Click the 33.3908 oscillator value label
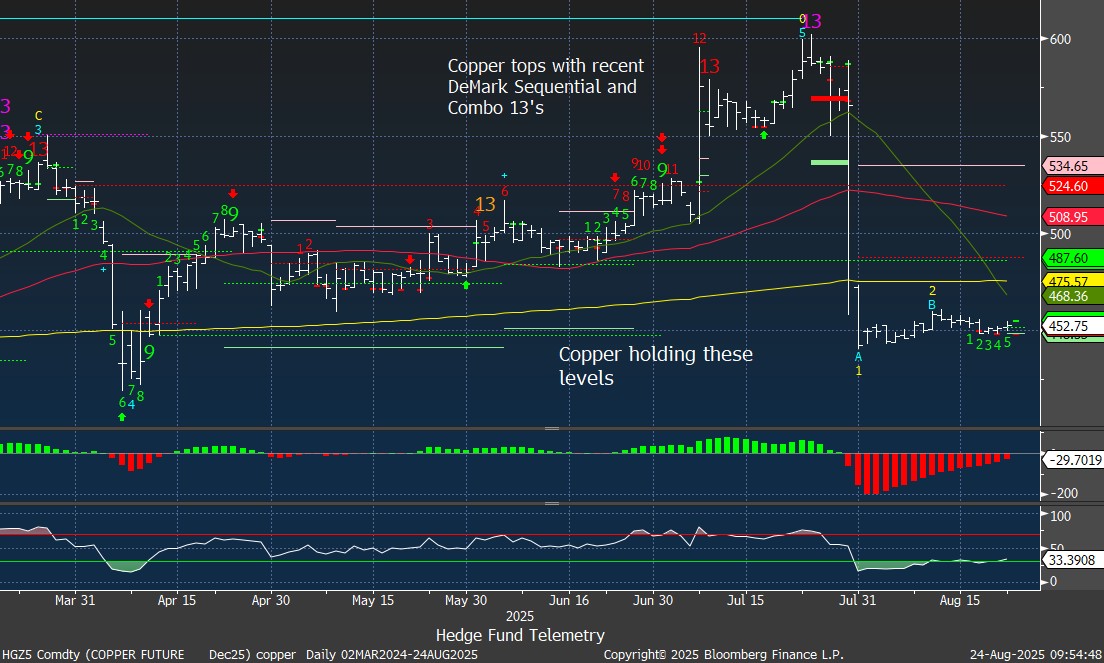Image resolution: width=1104 pixels, height=663 pixels. [x=1071, y=560]
